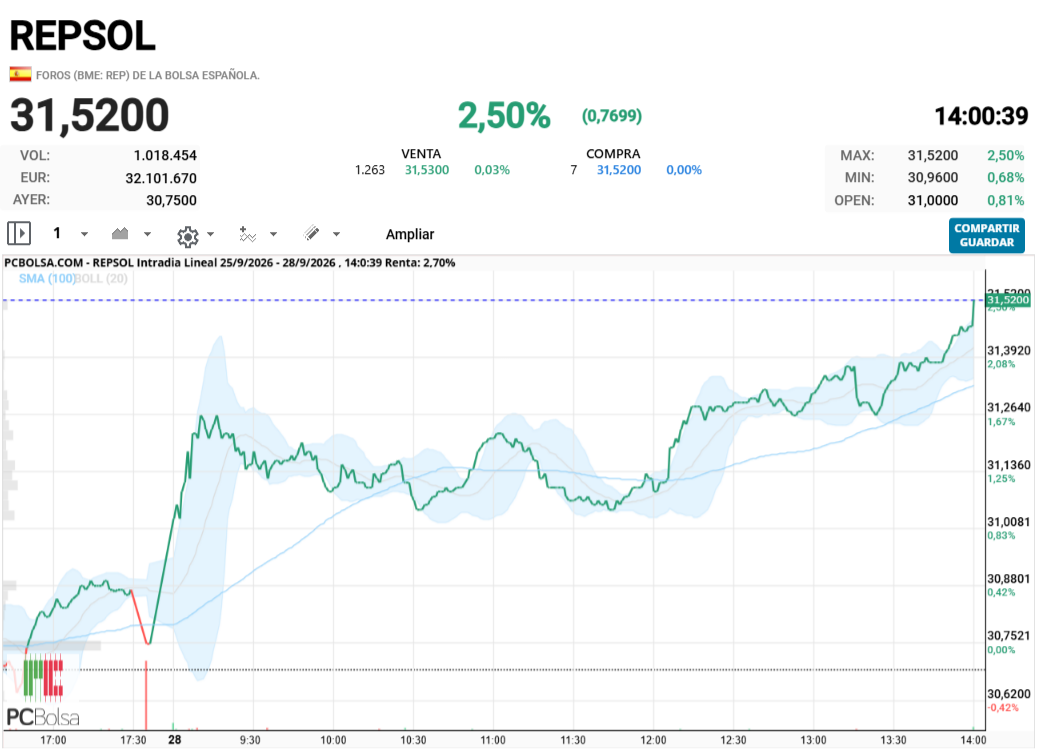
Task: Toggle the side panel icon in chart toolbar
Action: coord(19,233)
